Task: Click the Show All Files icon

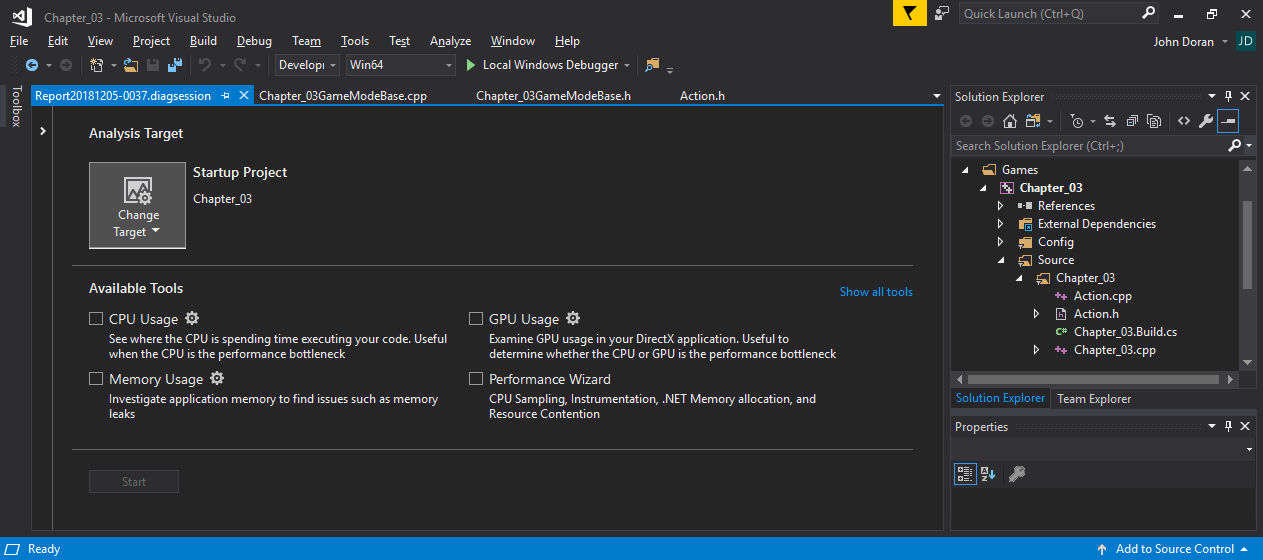Action: click(1154, 121)
